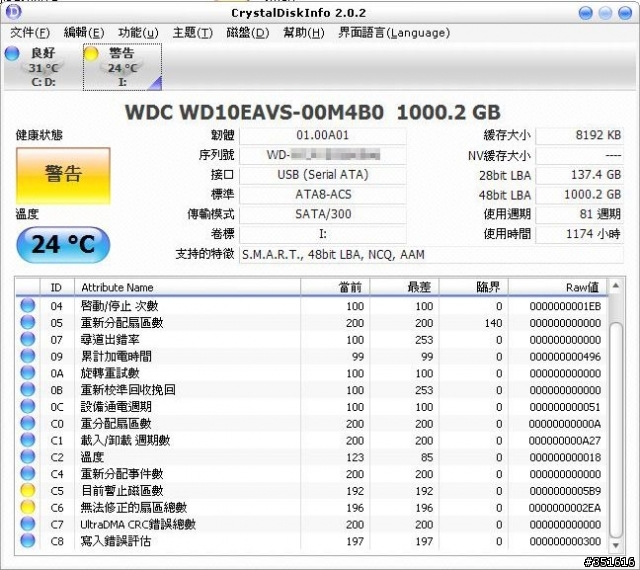Click the Raw值 column header
640x570 pixels.
click(558, 287)
